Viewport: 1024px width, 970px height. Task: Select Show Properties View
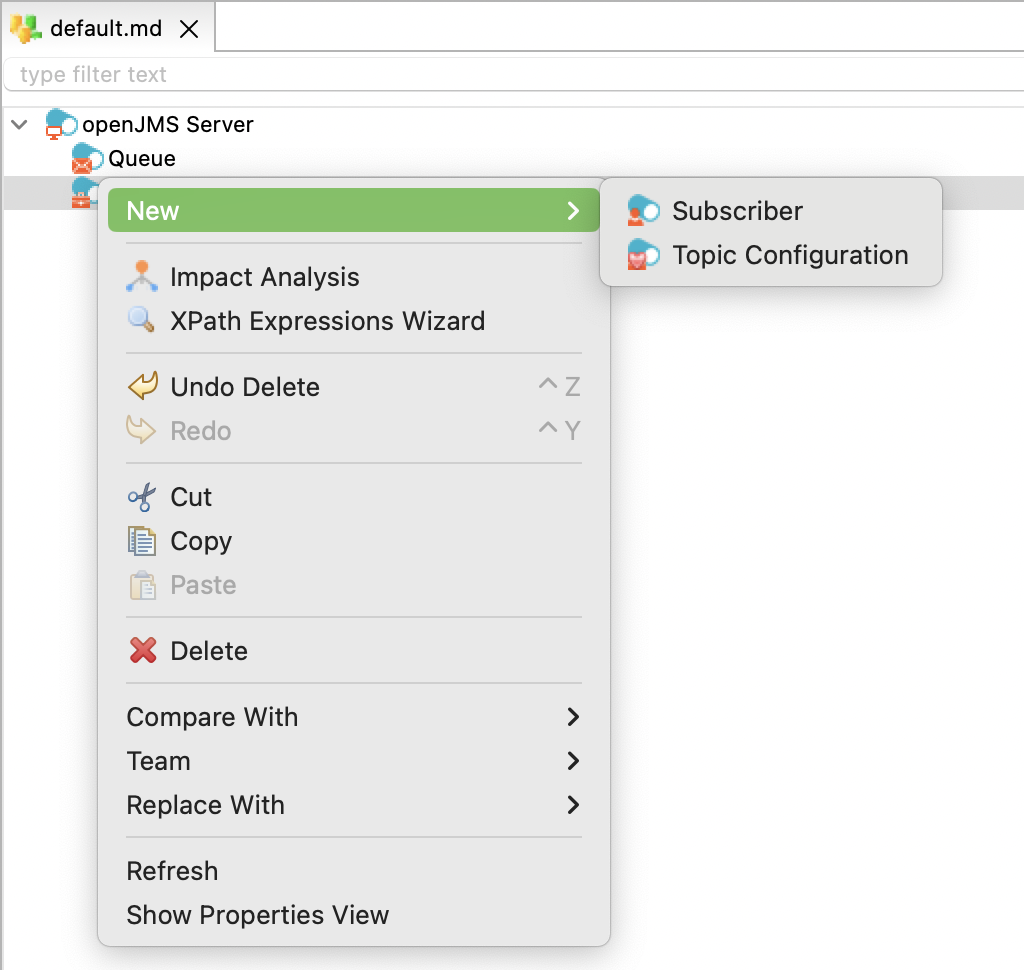pyautogui.click(x=257, y=915)
